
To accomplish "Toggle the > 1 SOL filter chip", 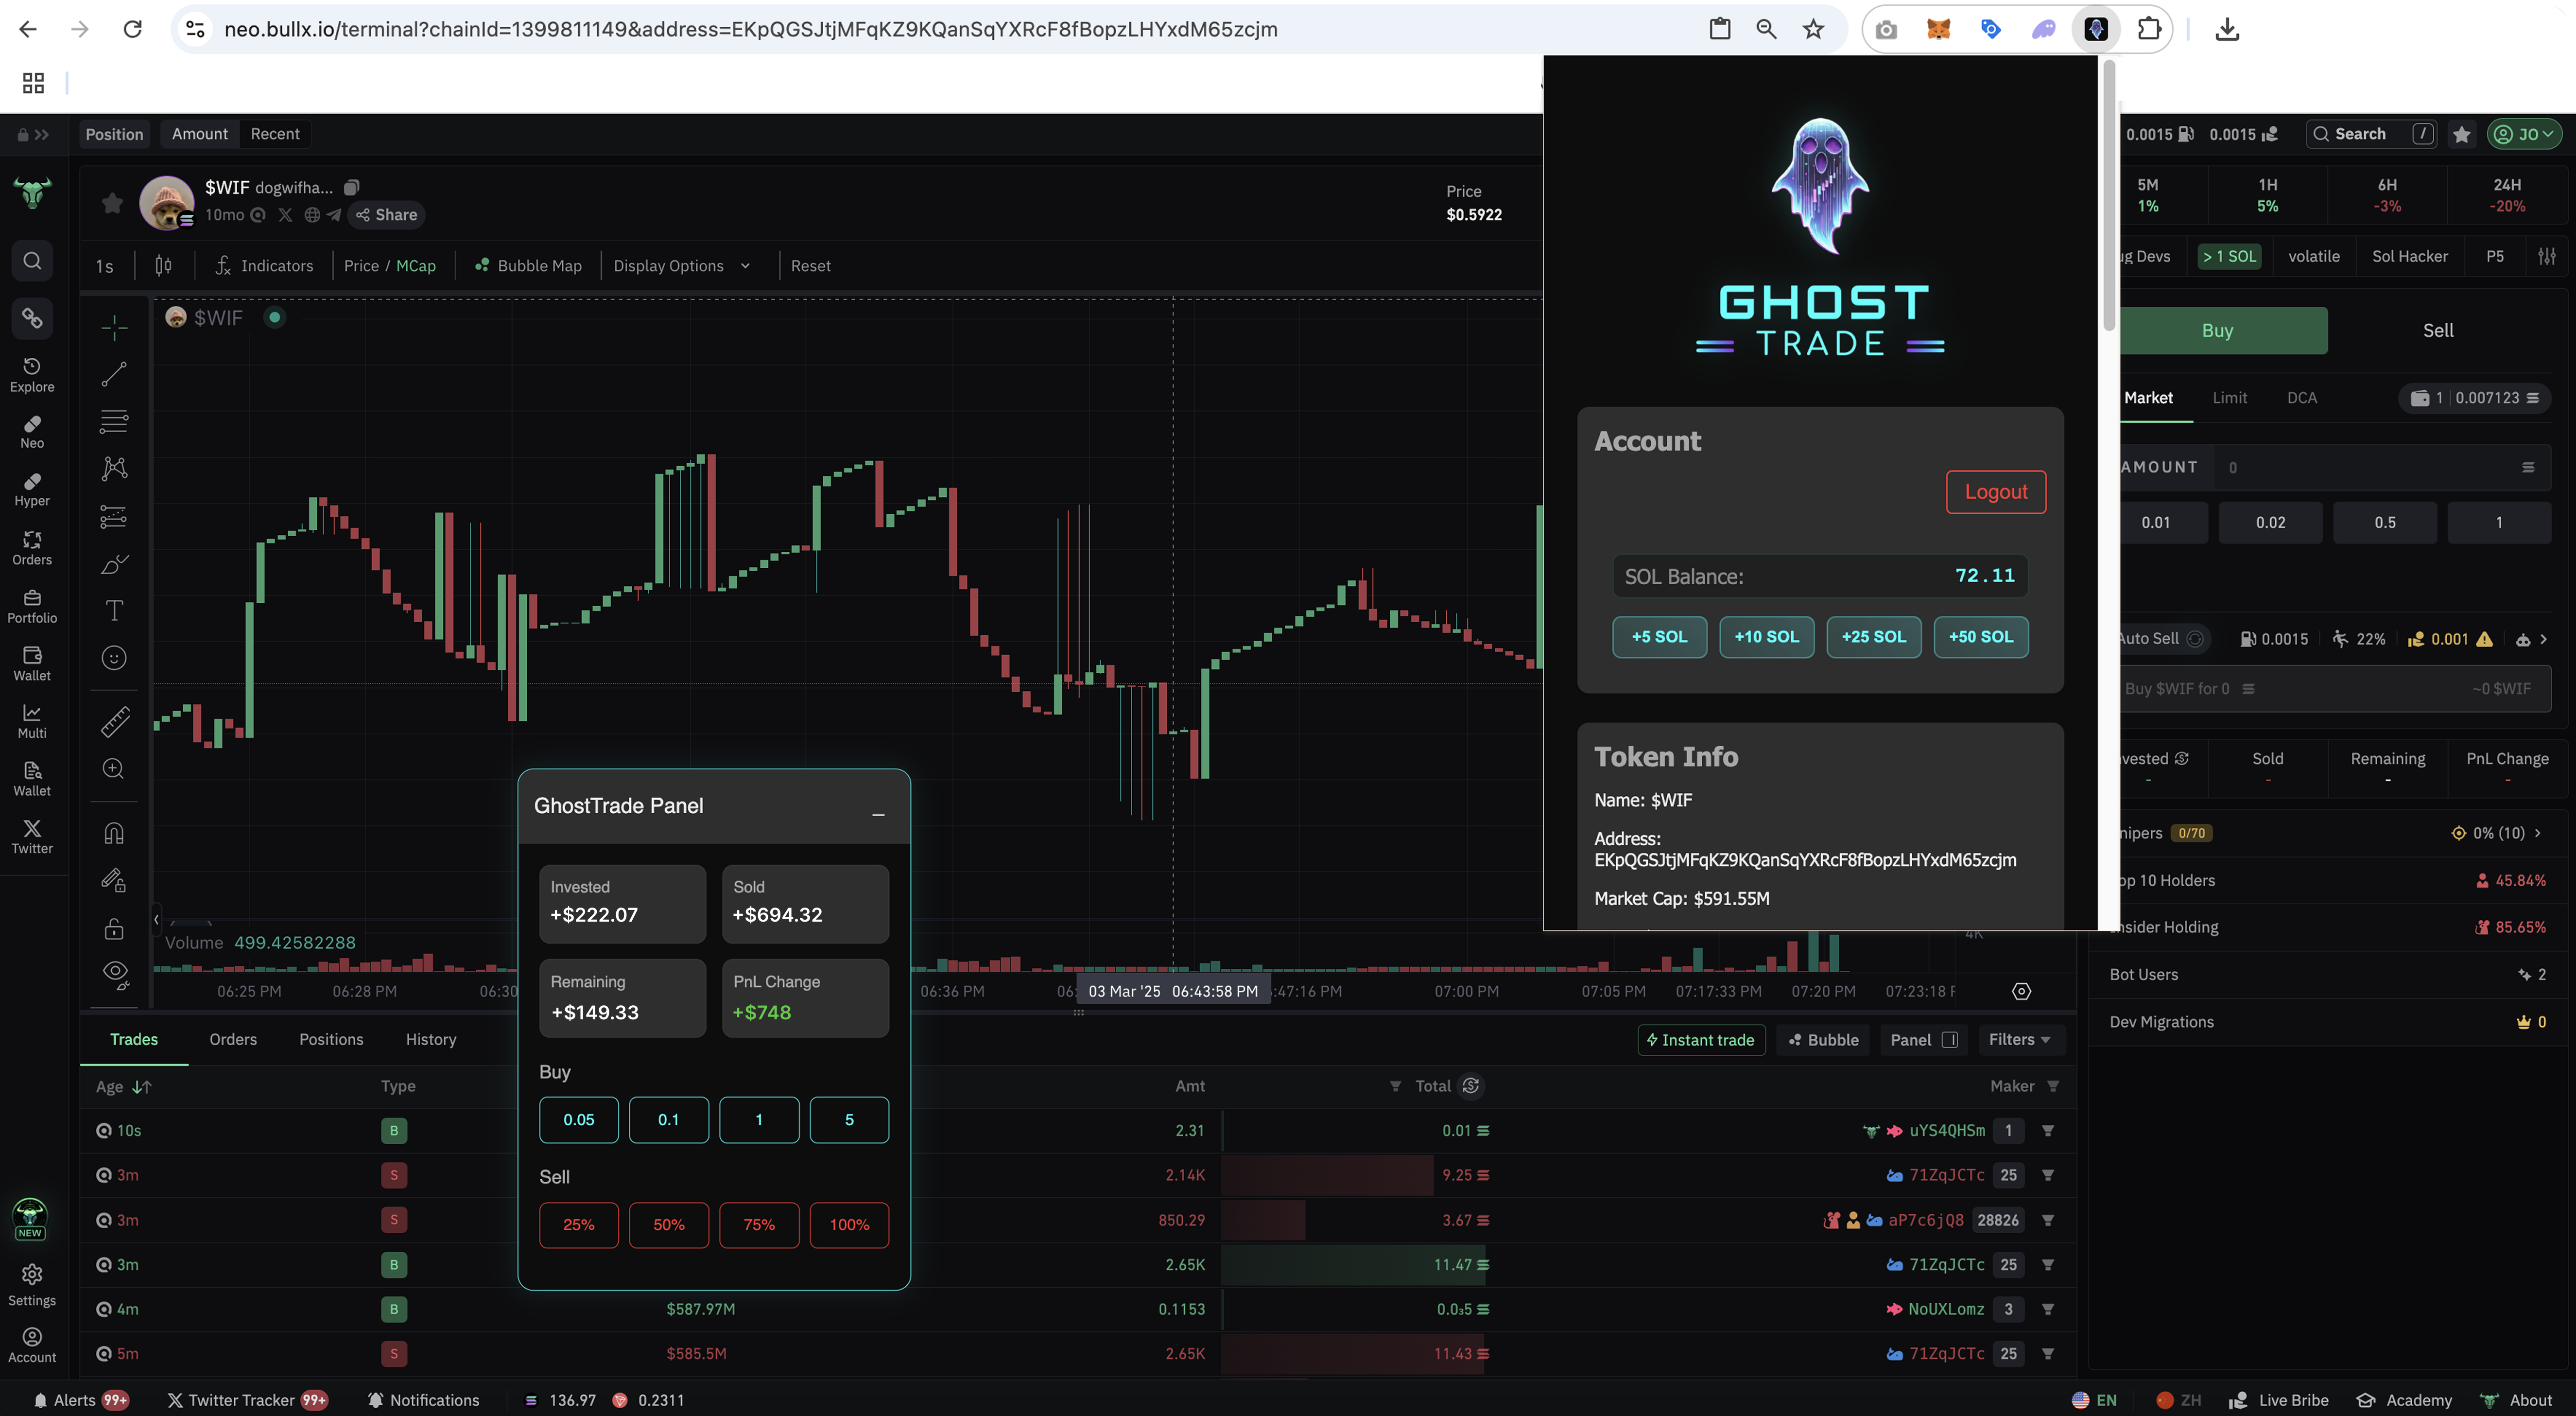I will pyautogui.click(x=2229, y=256).
